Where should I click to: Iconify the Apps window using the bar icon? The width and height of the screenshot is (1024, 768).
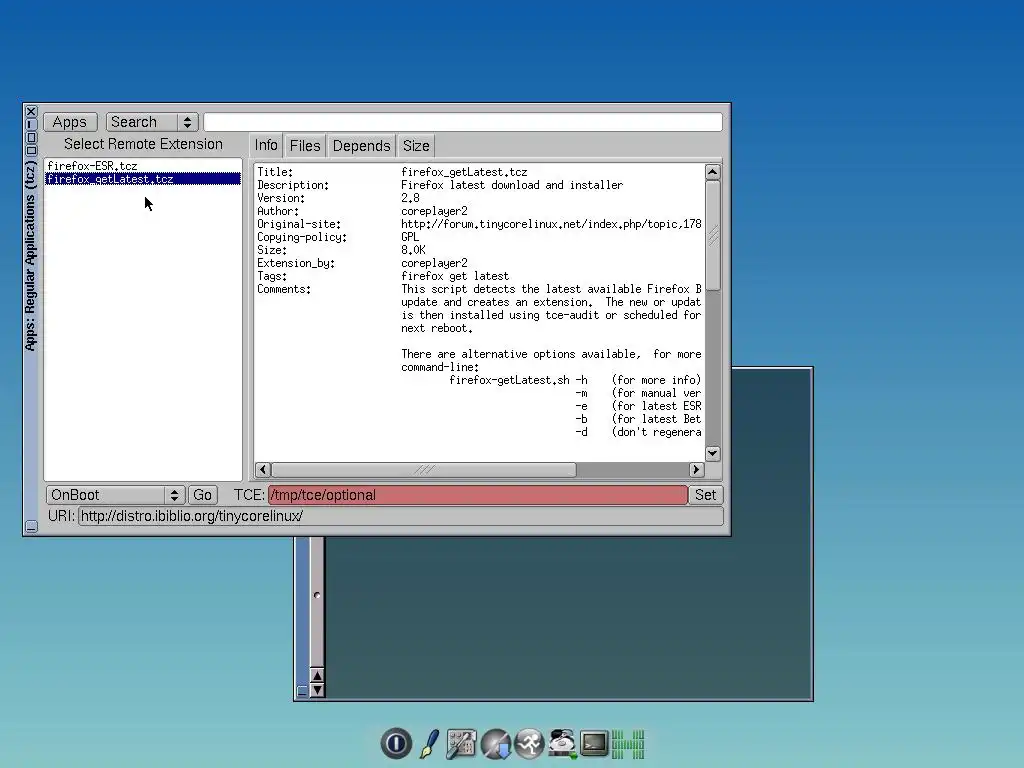coord(31,125)
